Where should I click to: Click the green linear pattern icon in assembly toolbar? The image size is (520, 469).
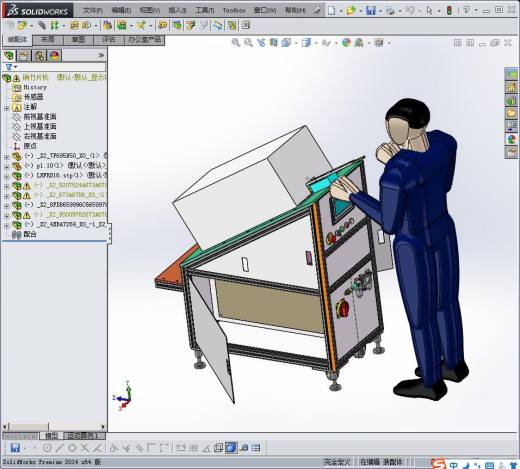coord(55,25)
